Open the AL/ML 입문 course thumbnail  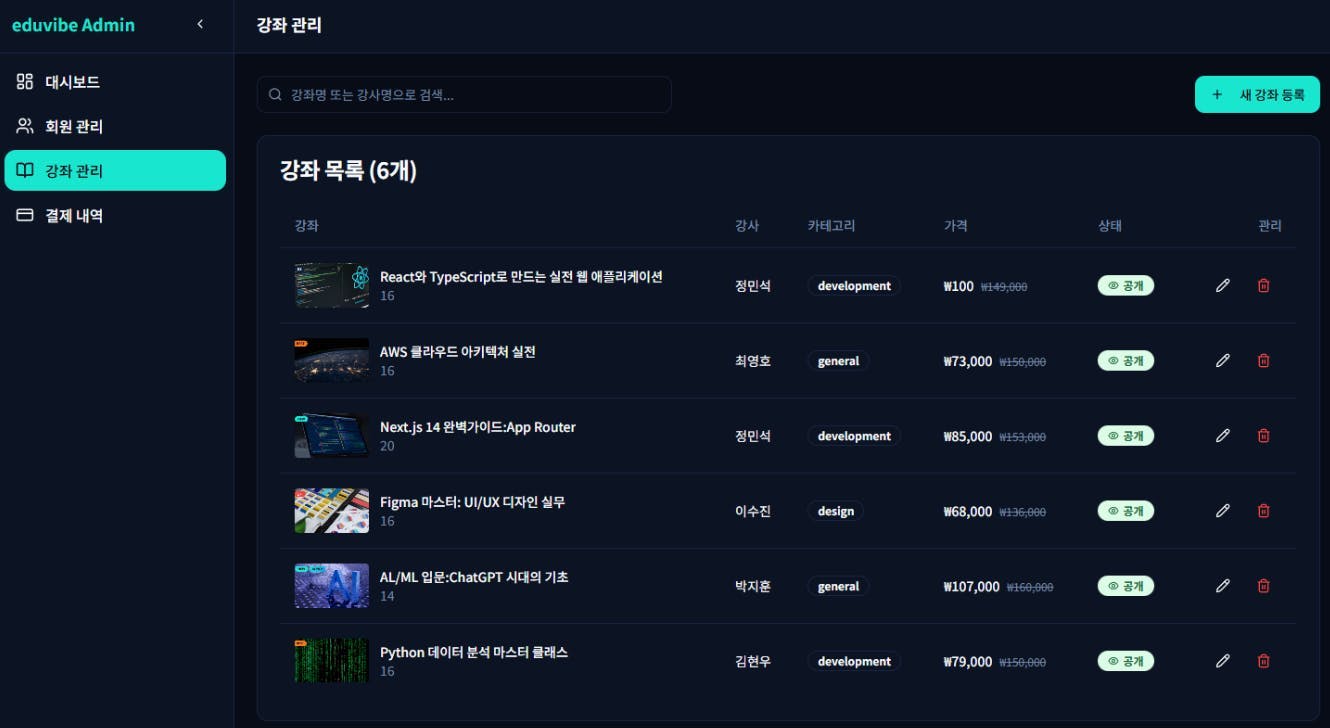click(x=332, y=586)
